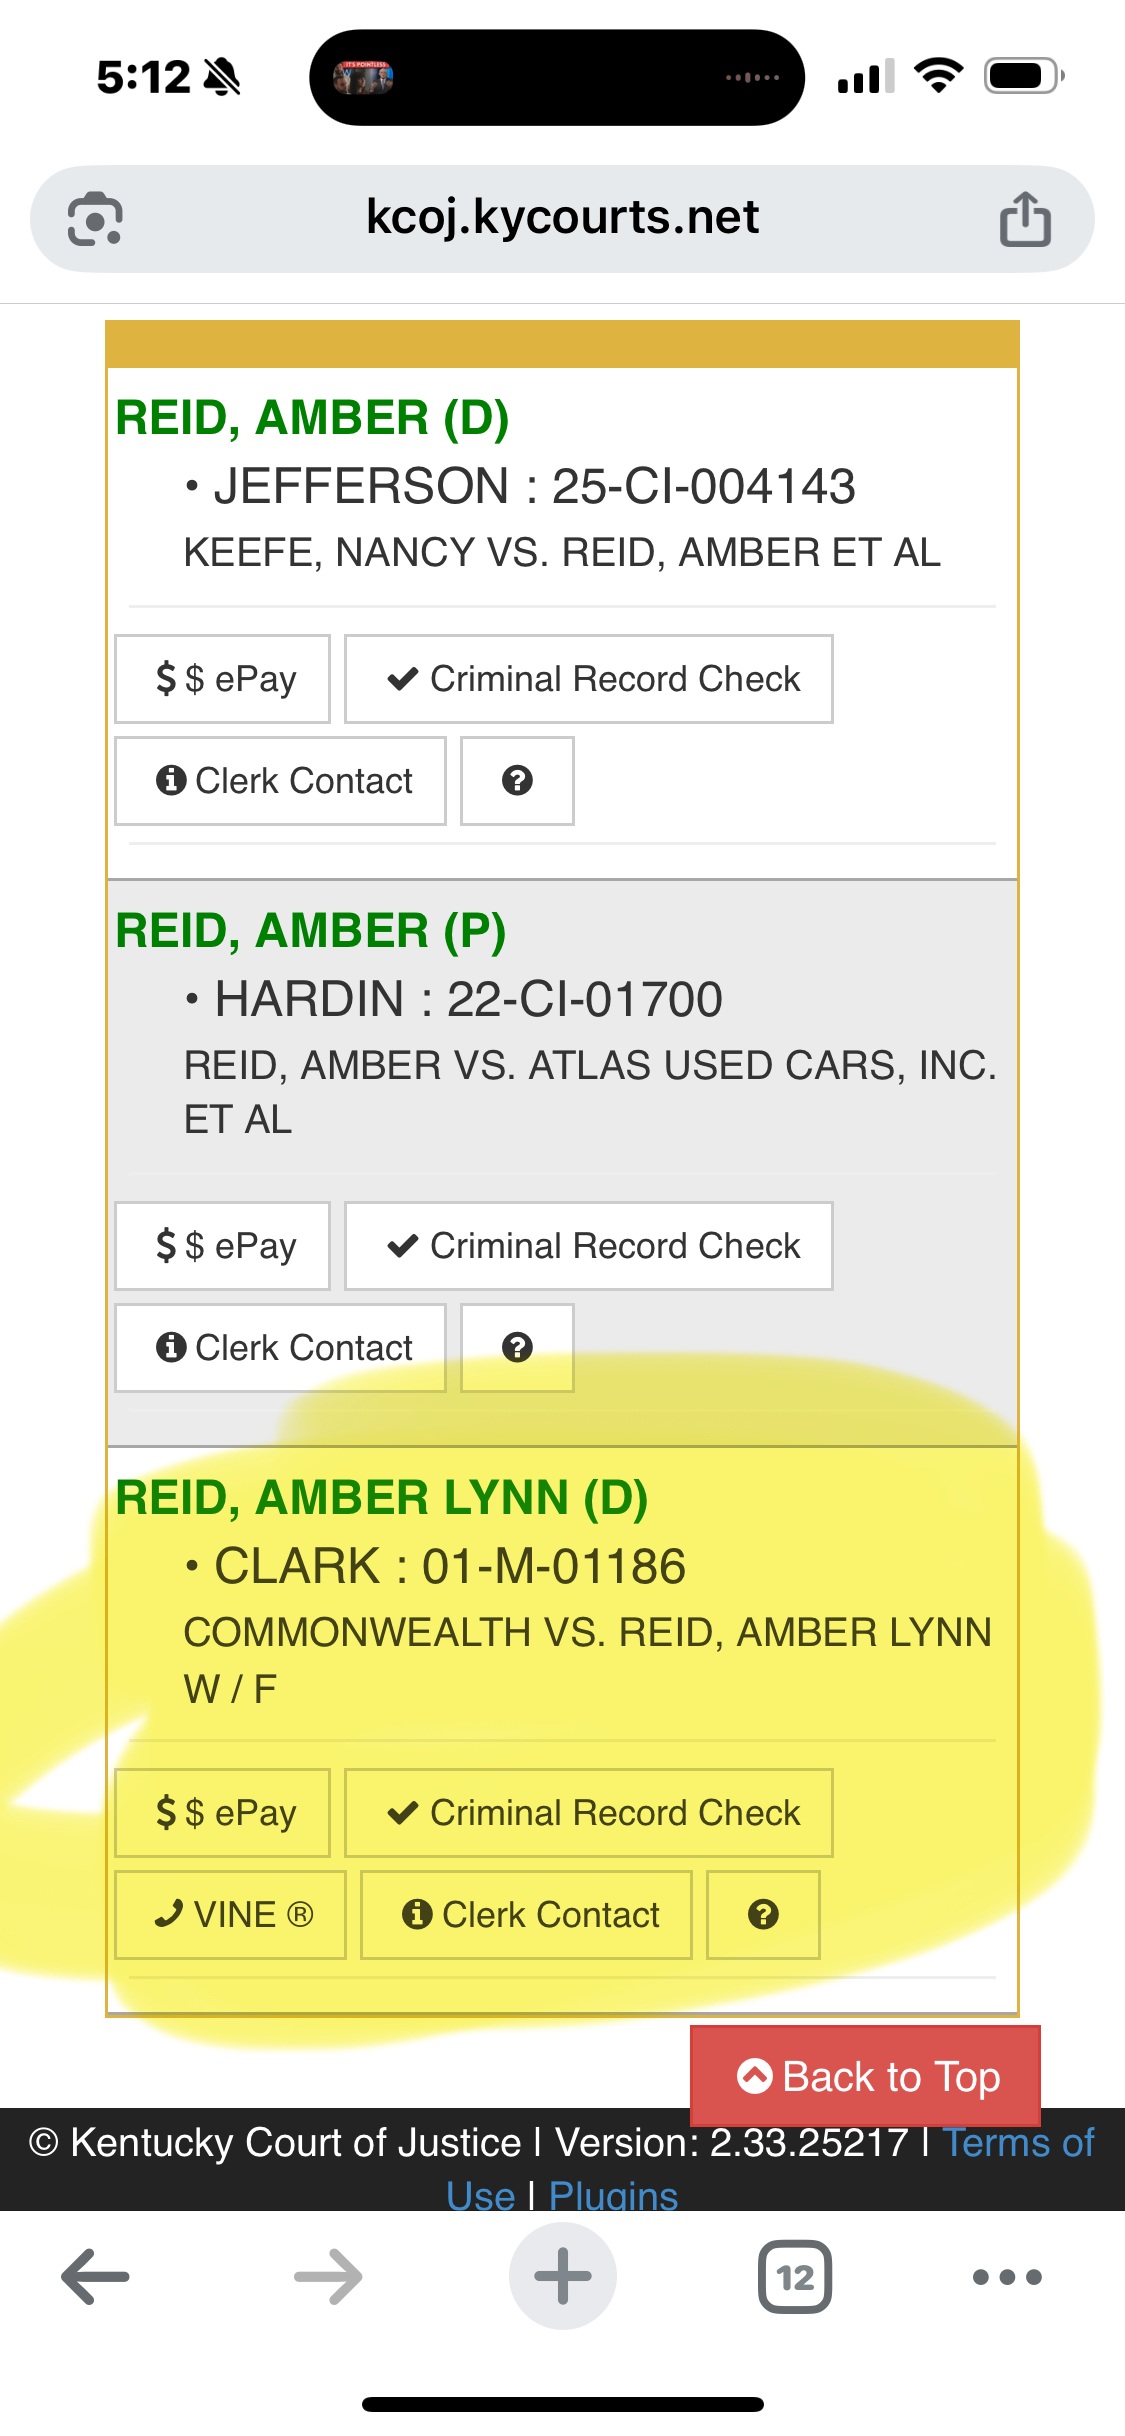1125x2436 pixels.
Task: Open browser more options menu
Action: pyautogui.click(x=1007, y=2277)
